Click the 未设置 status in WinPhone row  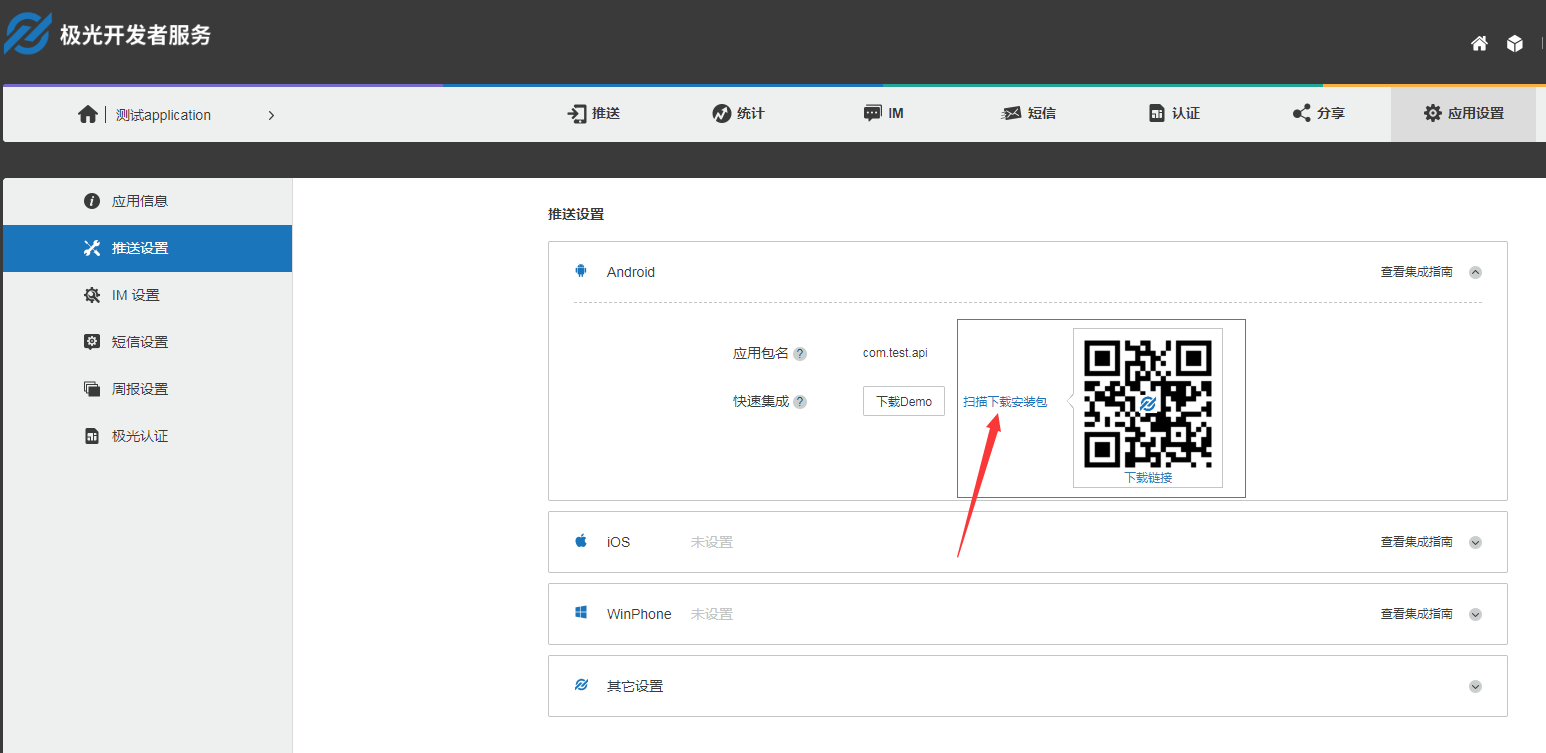[x=712, y=614]
